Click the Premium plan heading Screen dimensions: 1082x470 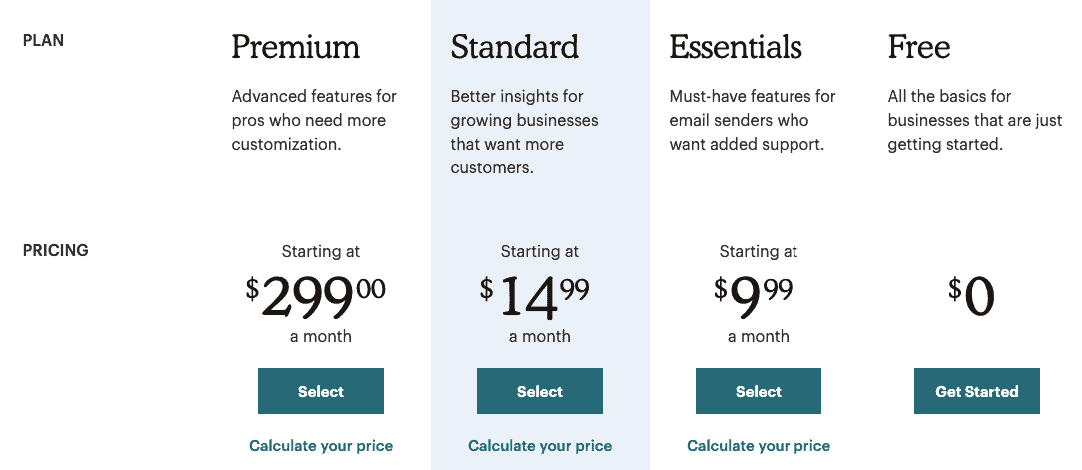pos(295,47)
